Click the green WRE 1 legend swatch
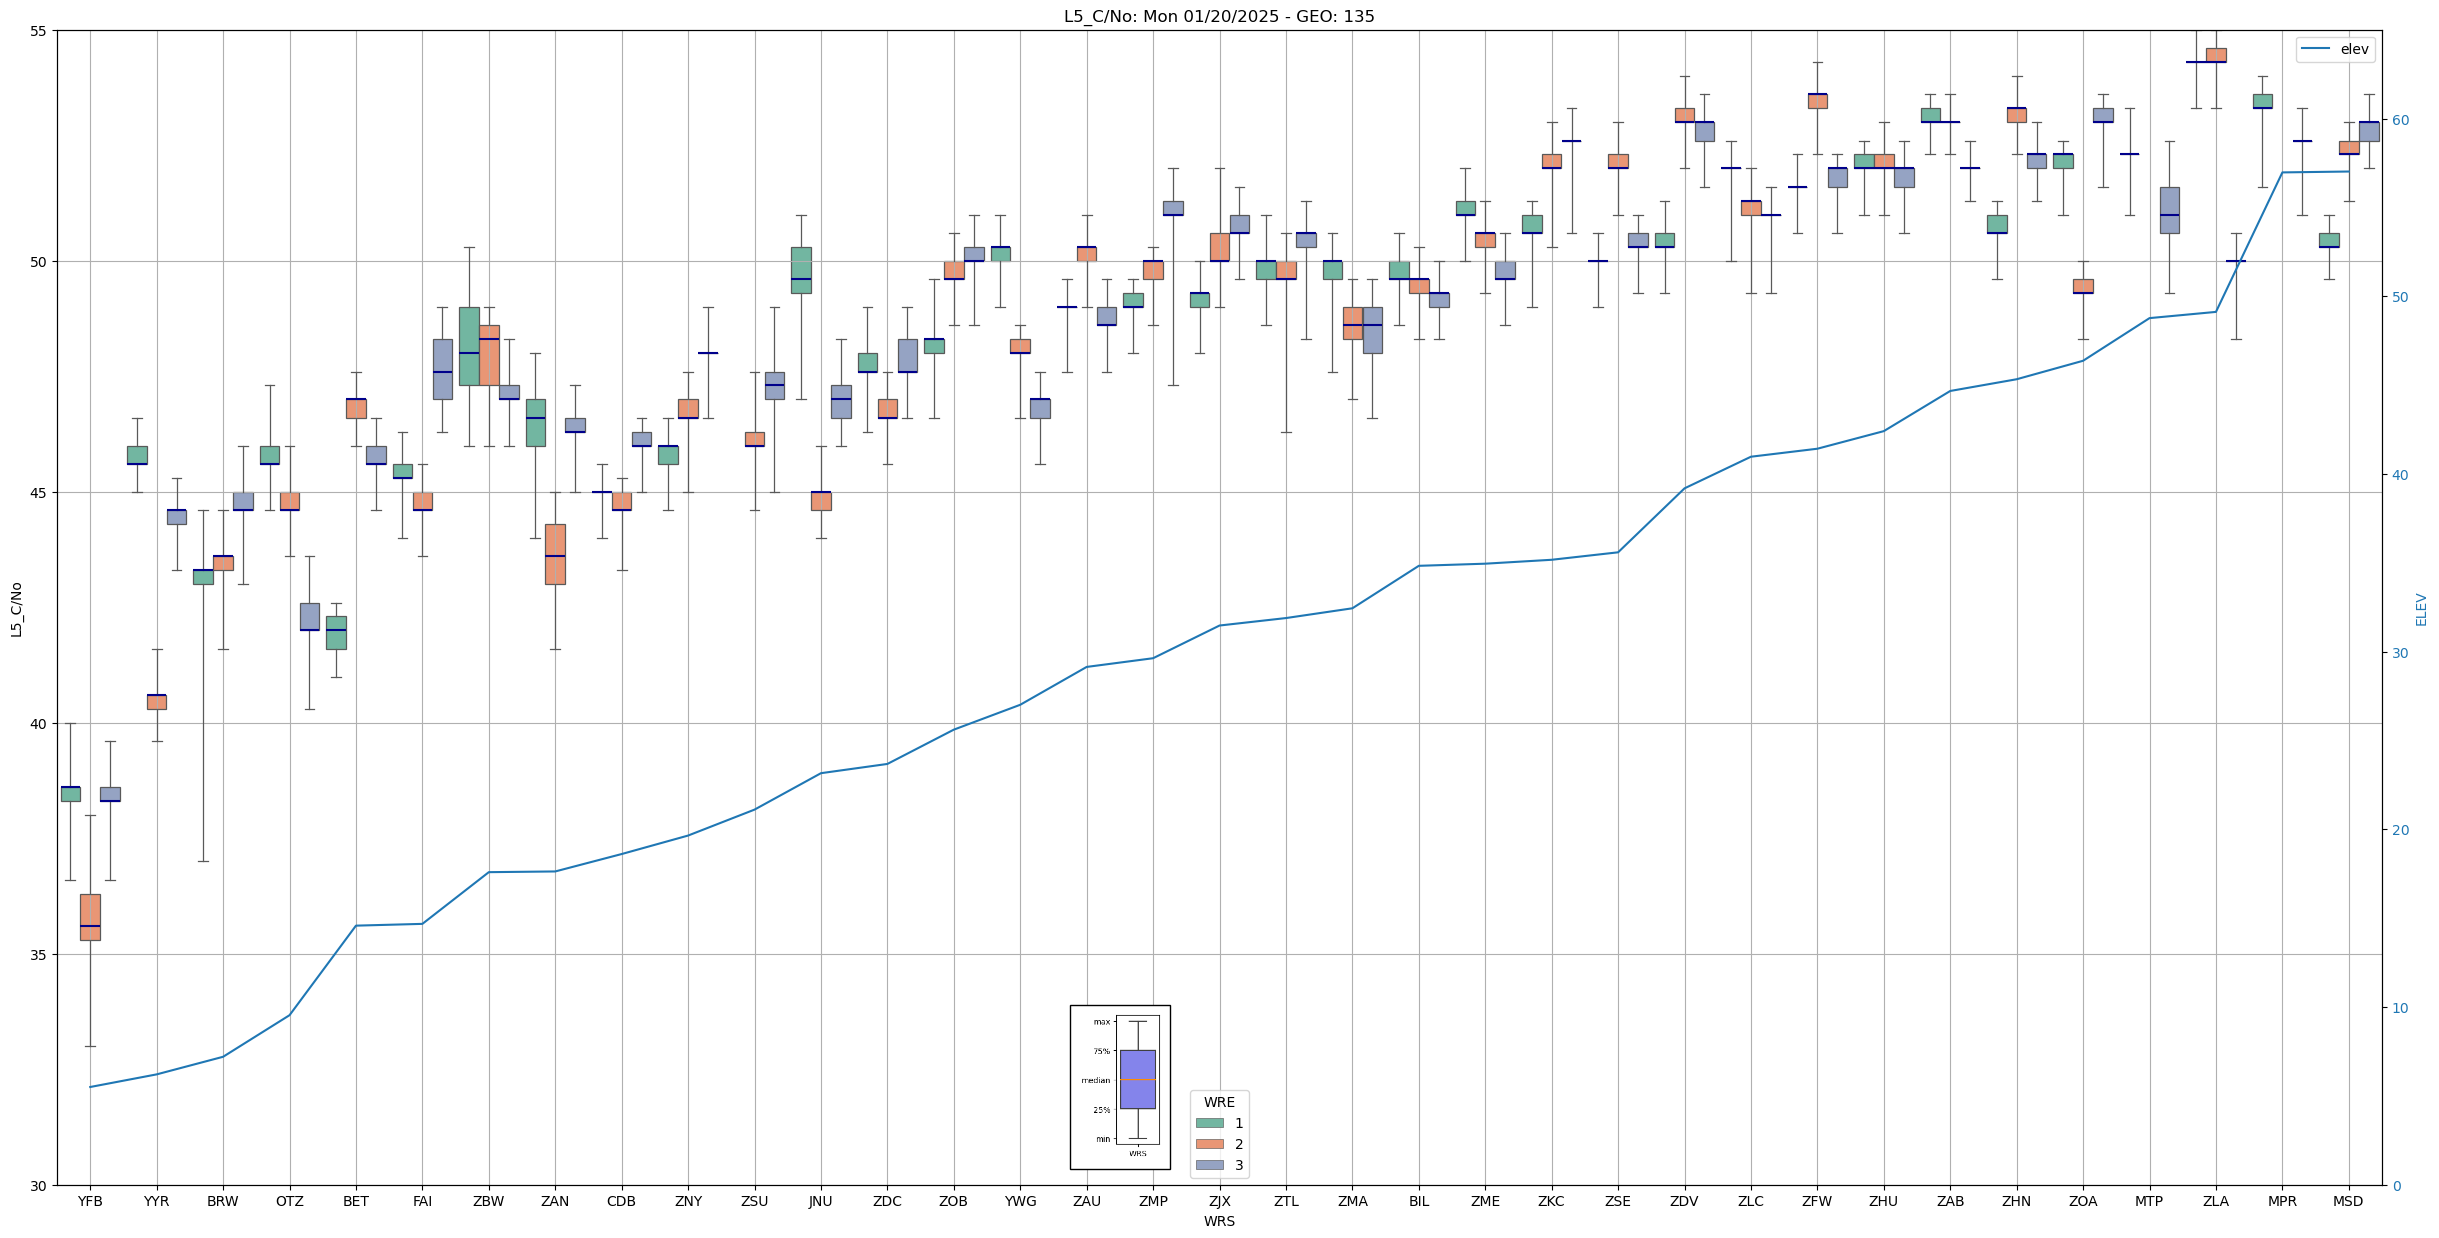 click(1209, 1123)
